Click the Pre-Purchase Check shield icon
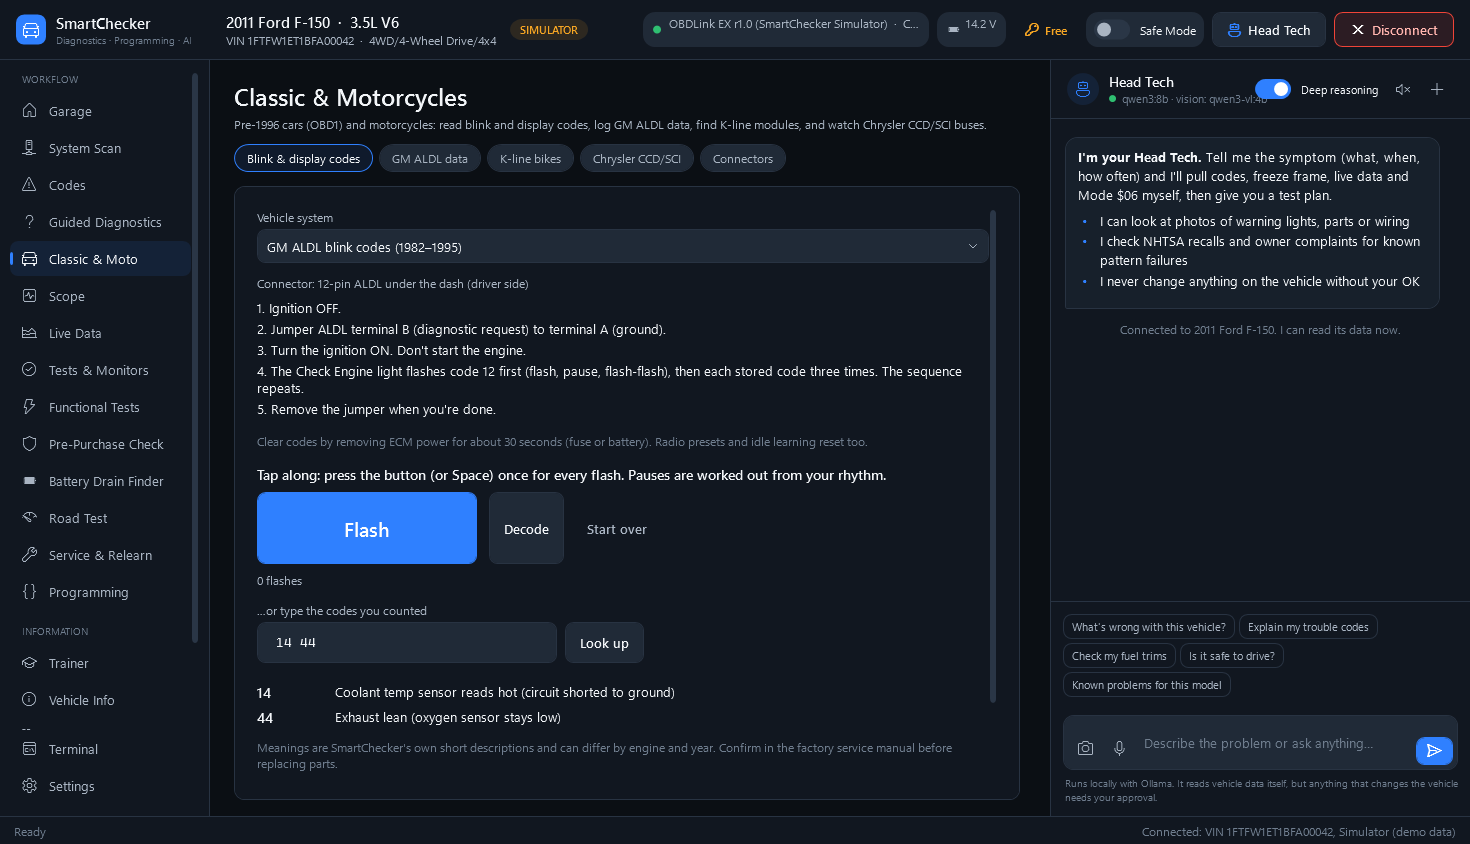 [30, 444]
